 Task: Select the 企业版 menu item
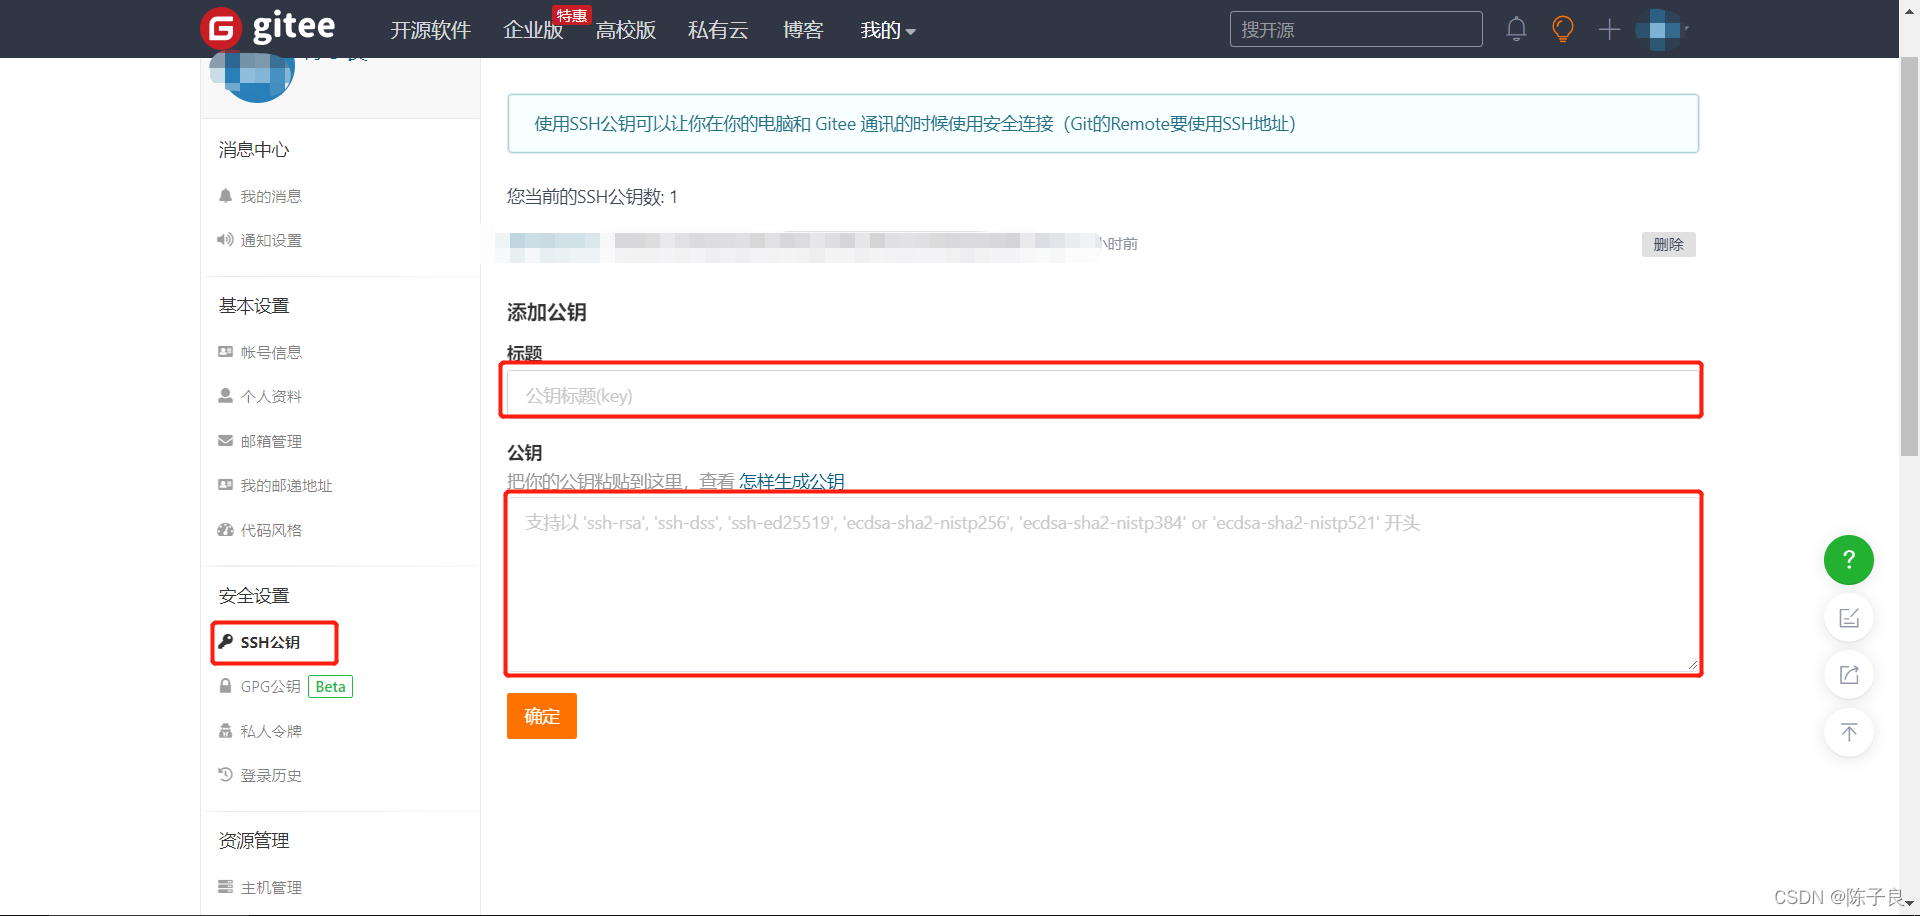tap(532, 30)
